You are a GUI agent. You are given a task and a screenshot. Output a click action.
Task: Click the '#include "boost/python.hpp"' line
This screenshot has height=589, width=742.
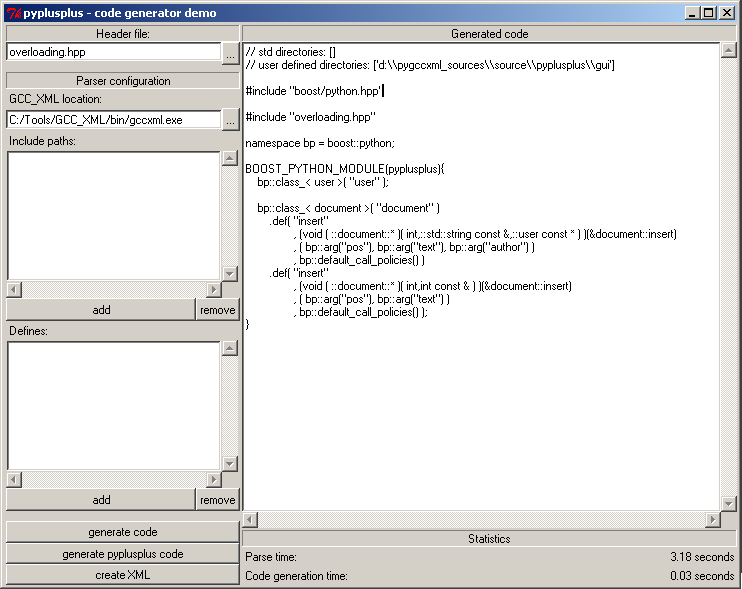pos(313,91)
